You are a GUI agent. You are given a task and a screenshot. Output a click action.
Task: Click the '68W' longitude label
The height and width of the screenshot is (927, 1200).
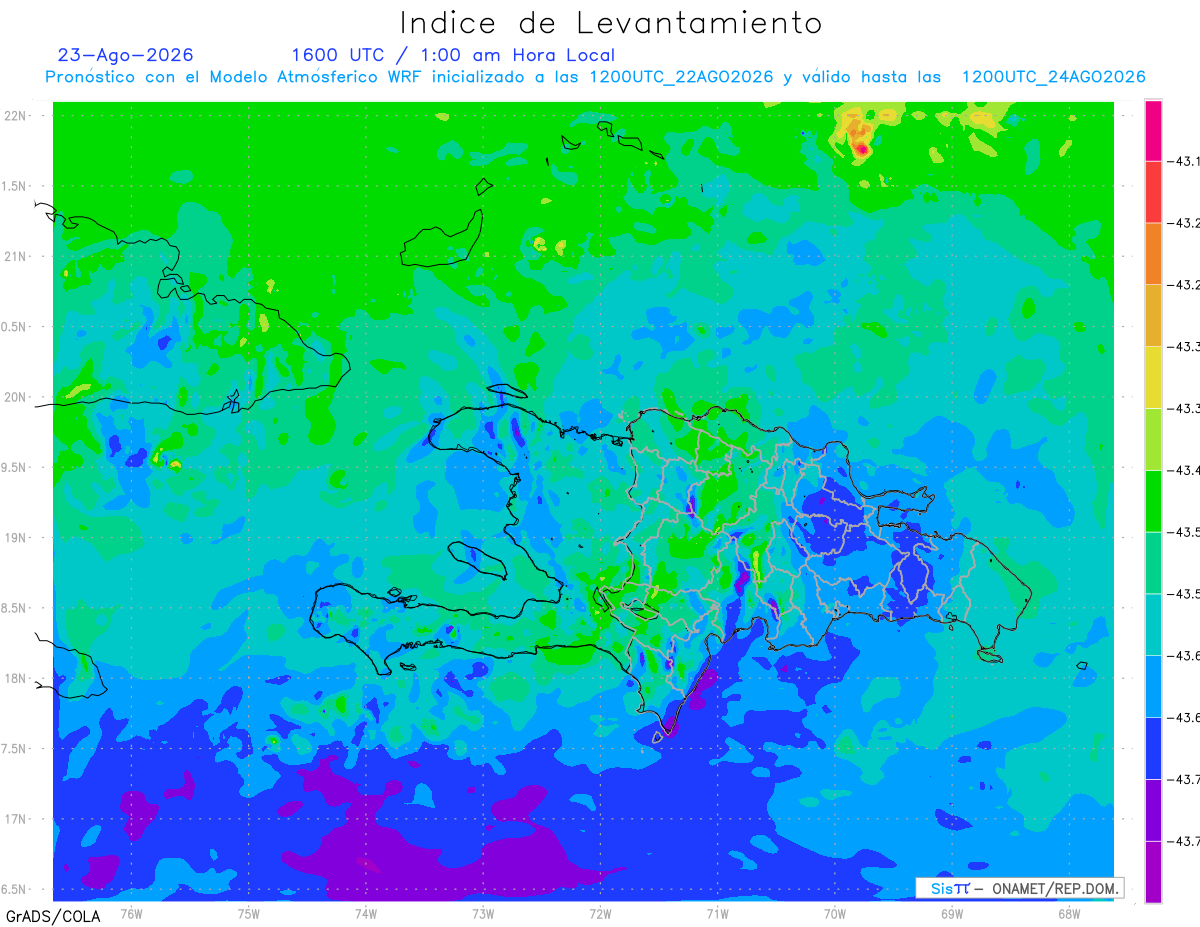click(1069, 913)
